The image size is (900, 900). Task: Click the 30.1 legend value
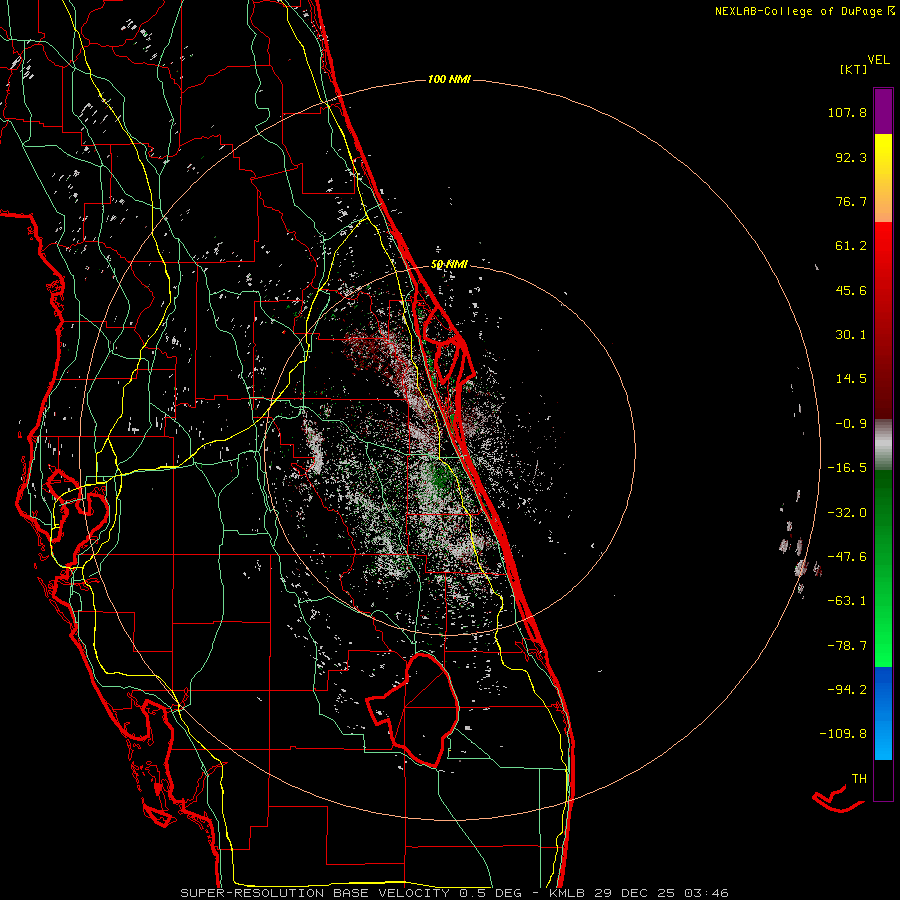click(851, 335)
